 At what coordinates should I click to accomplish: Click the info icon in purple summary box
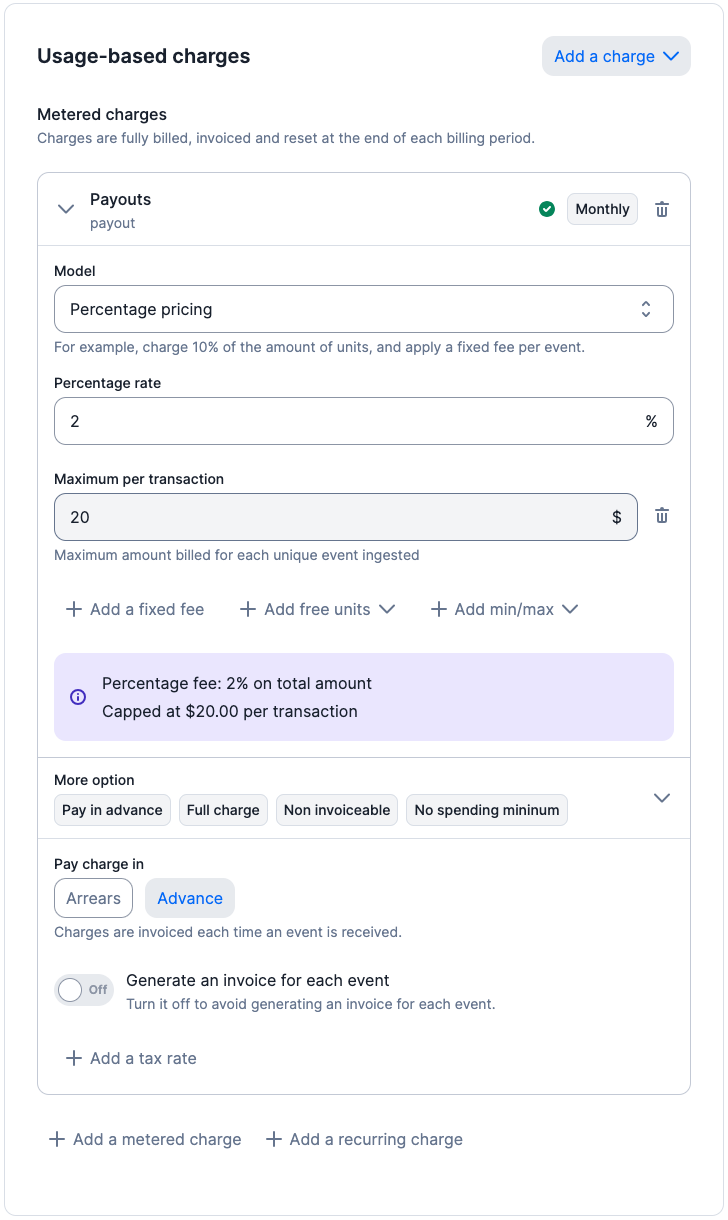pos(78,697)
